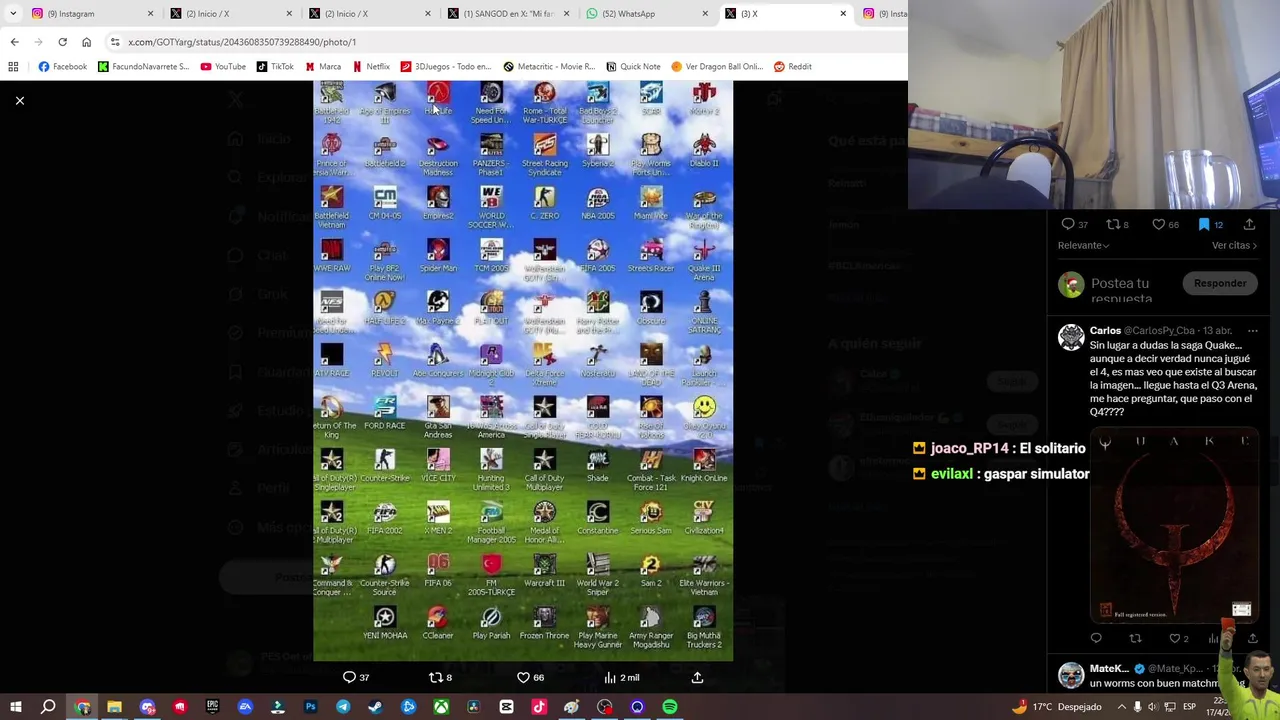
Task: Close the photo viewer with the X
Action: click(x=19, y=100)
